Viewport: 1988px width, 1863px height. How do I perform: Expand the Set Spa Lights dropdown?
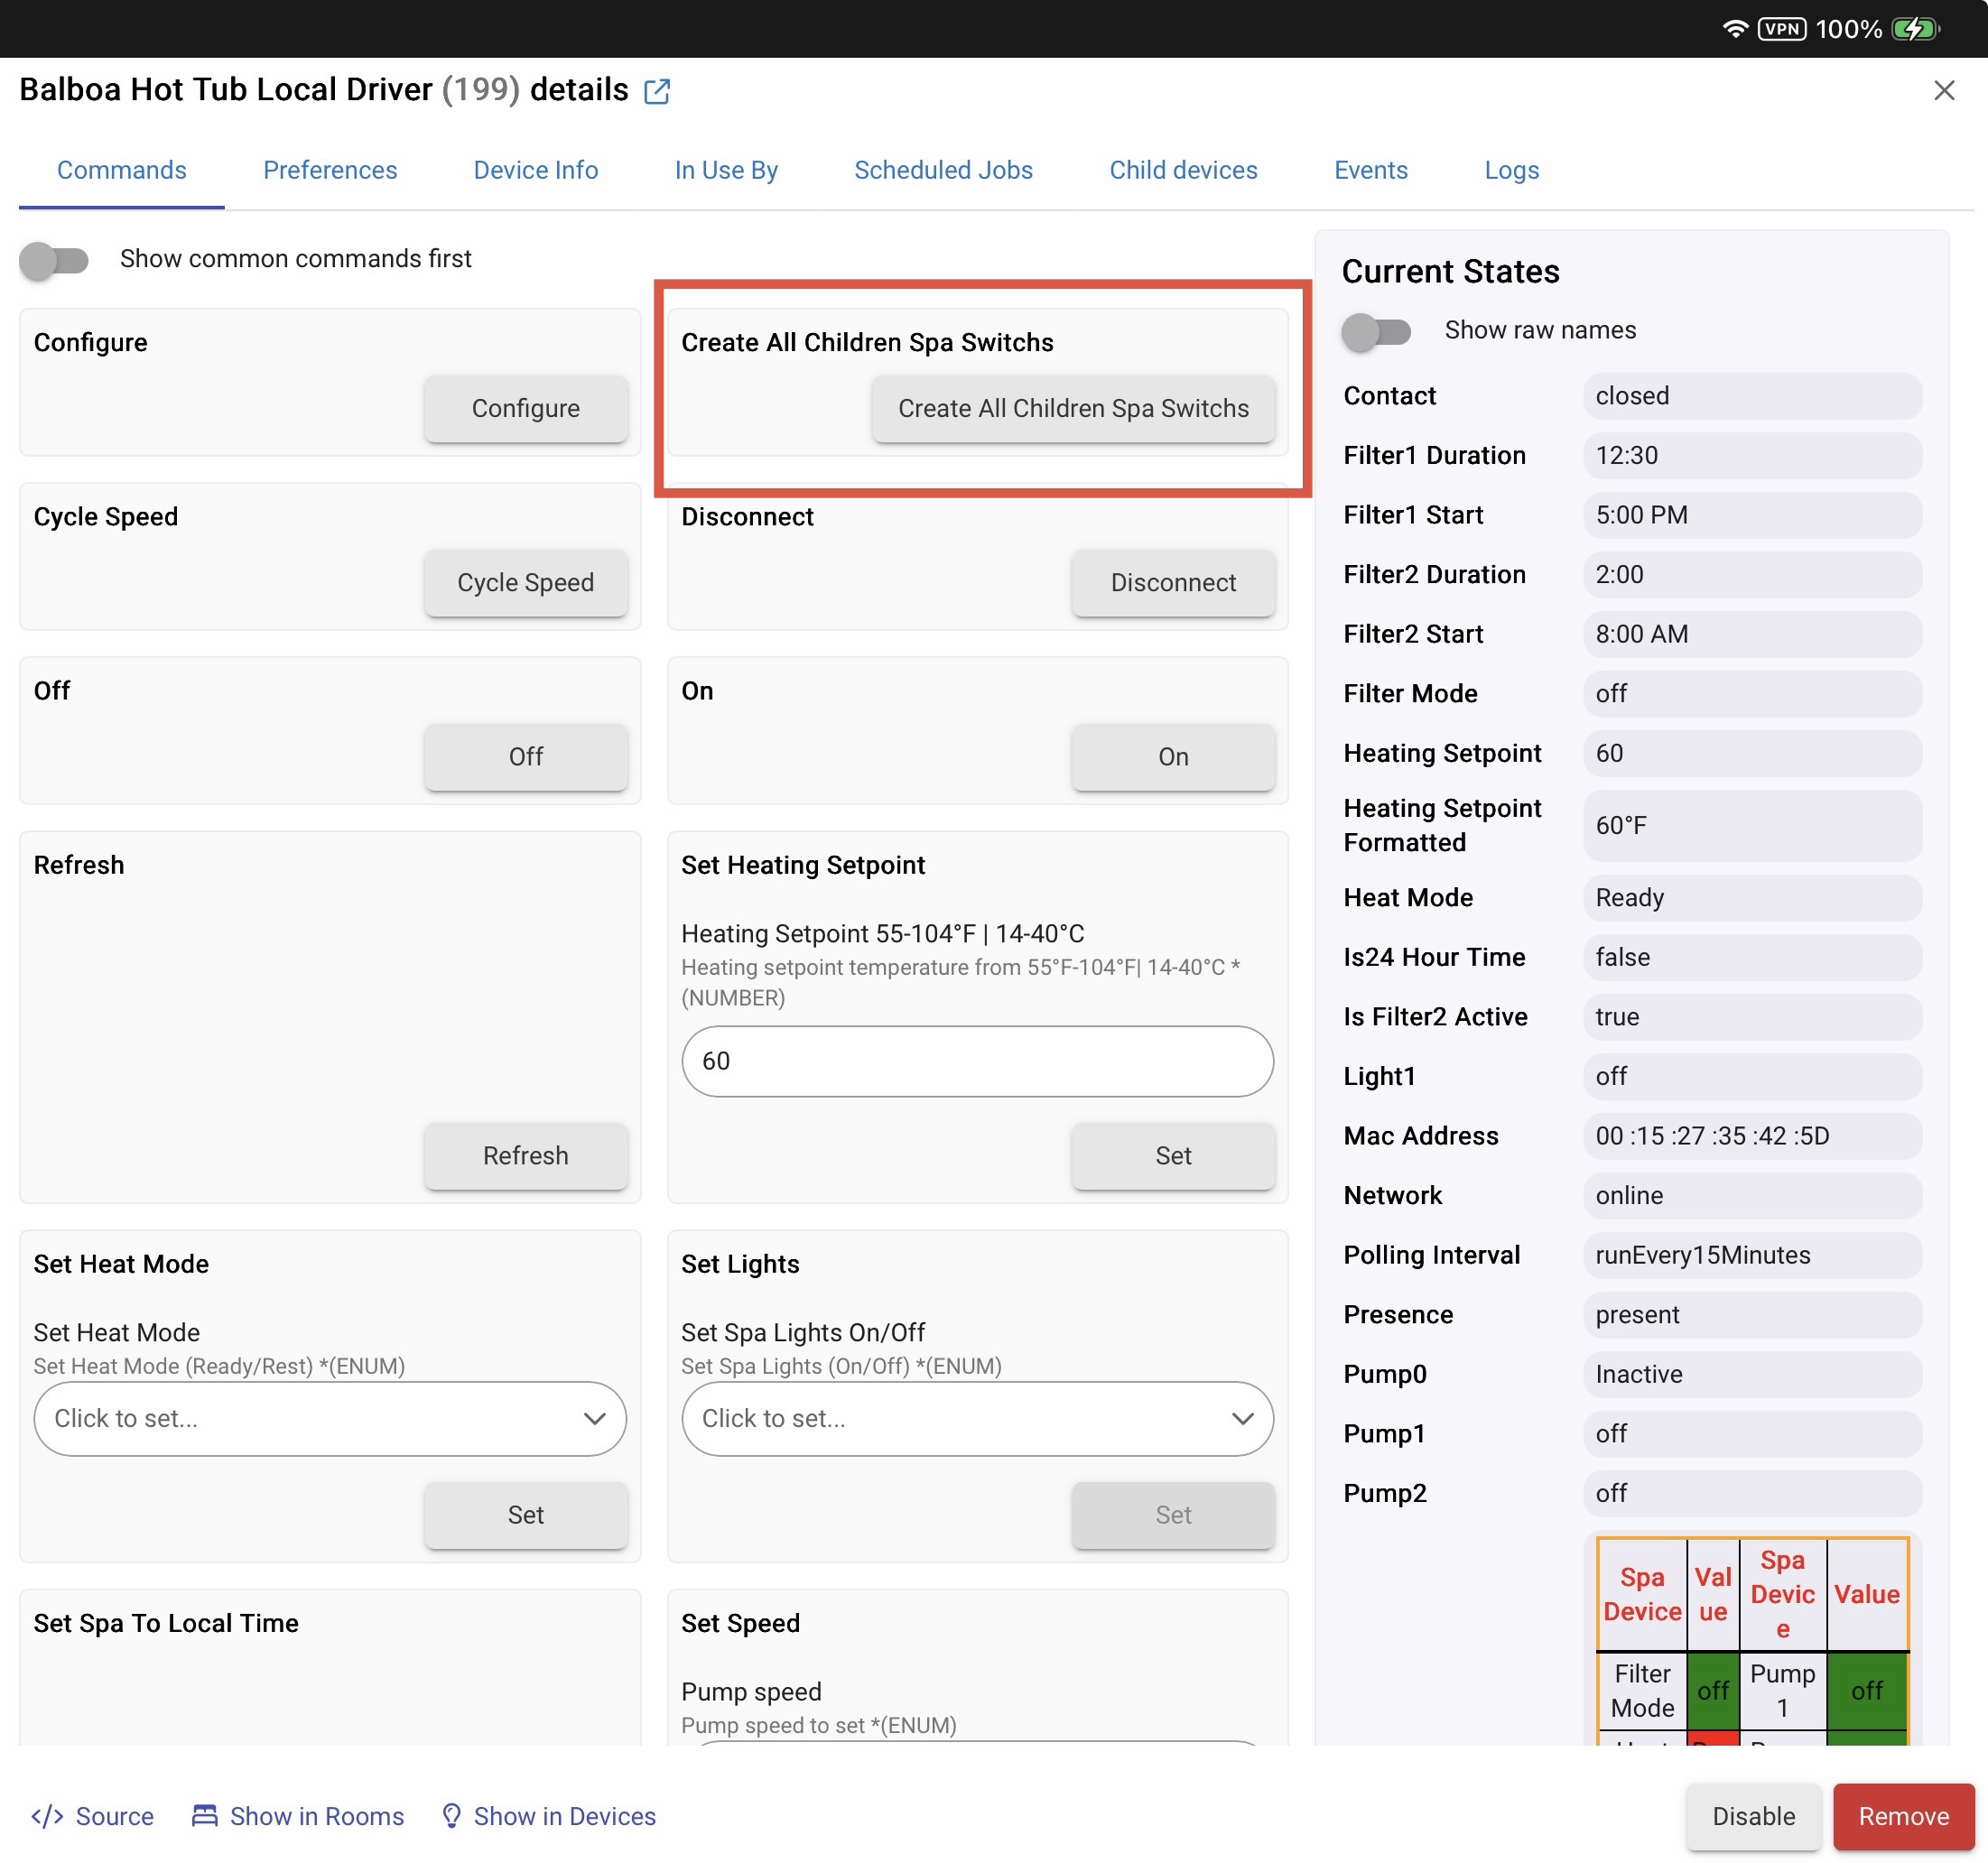pos(976,1418)
